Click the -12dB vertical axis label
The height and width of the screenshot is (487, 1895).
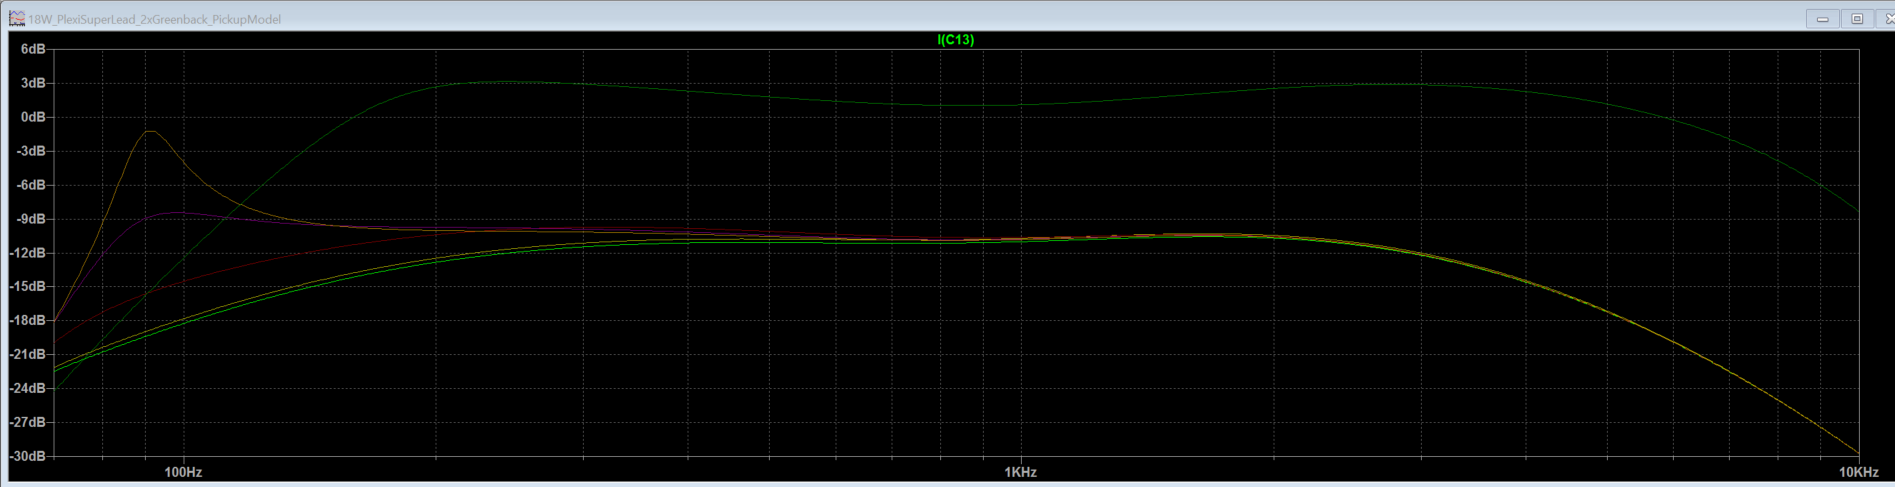(x=28, y=253)
